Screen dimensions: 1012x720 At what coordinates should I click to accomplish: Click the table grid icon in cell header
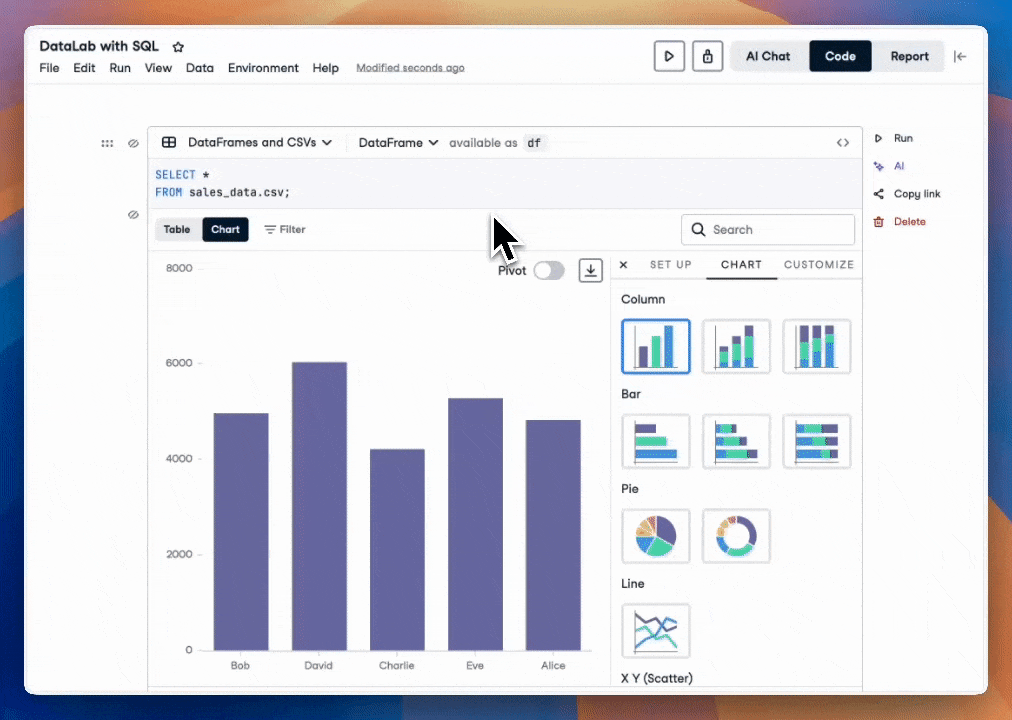(169, 143)
